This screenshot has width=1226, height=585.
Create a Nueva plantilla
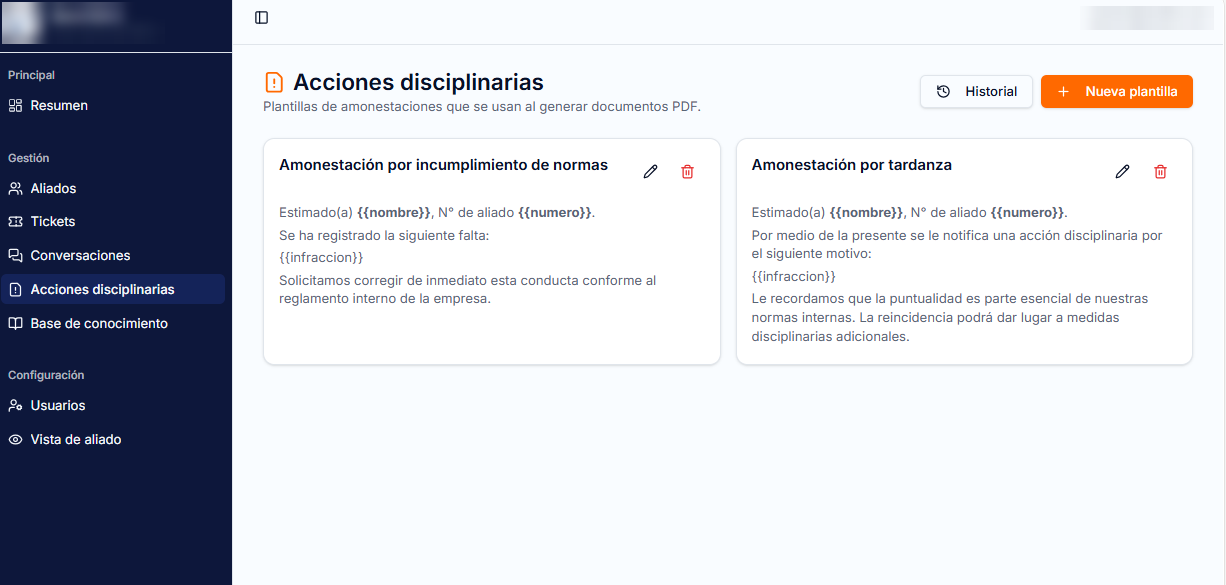pyautogui.click(x=1117, y=91)
